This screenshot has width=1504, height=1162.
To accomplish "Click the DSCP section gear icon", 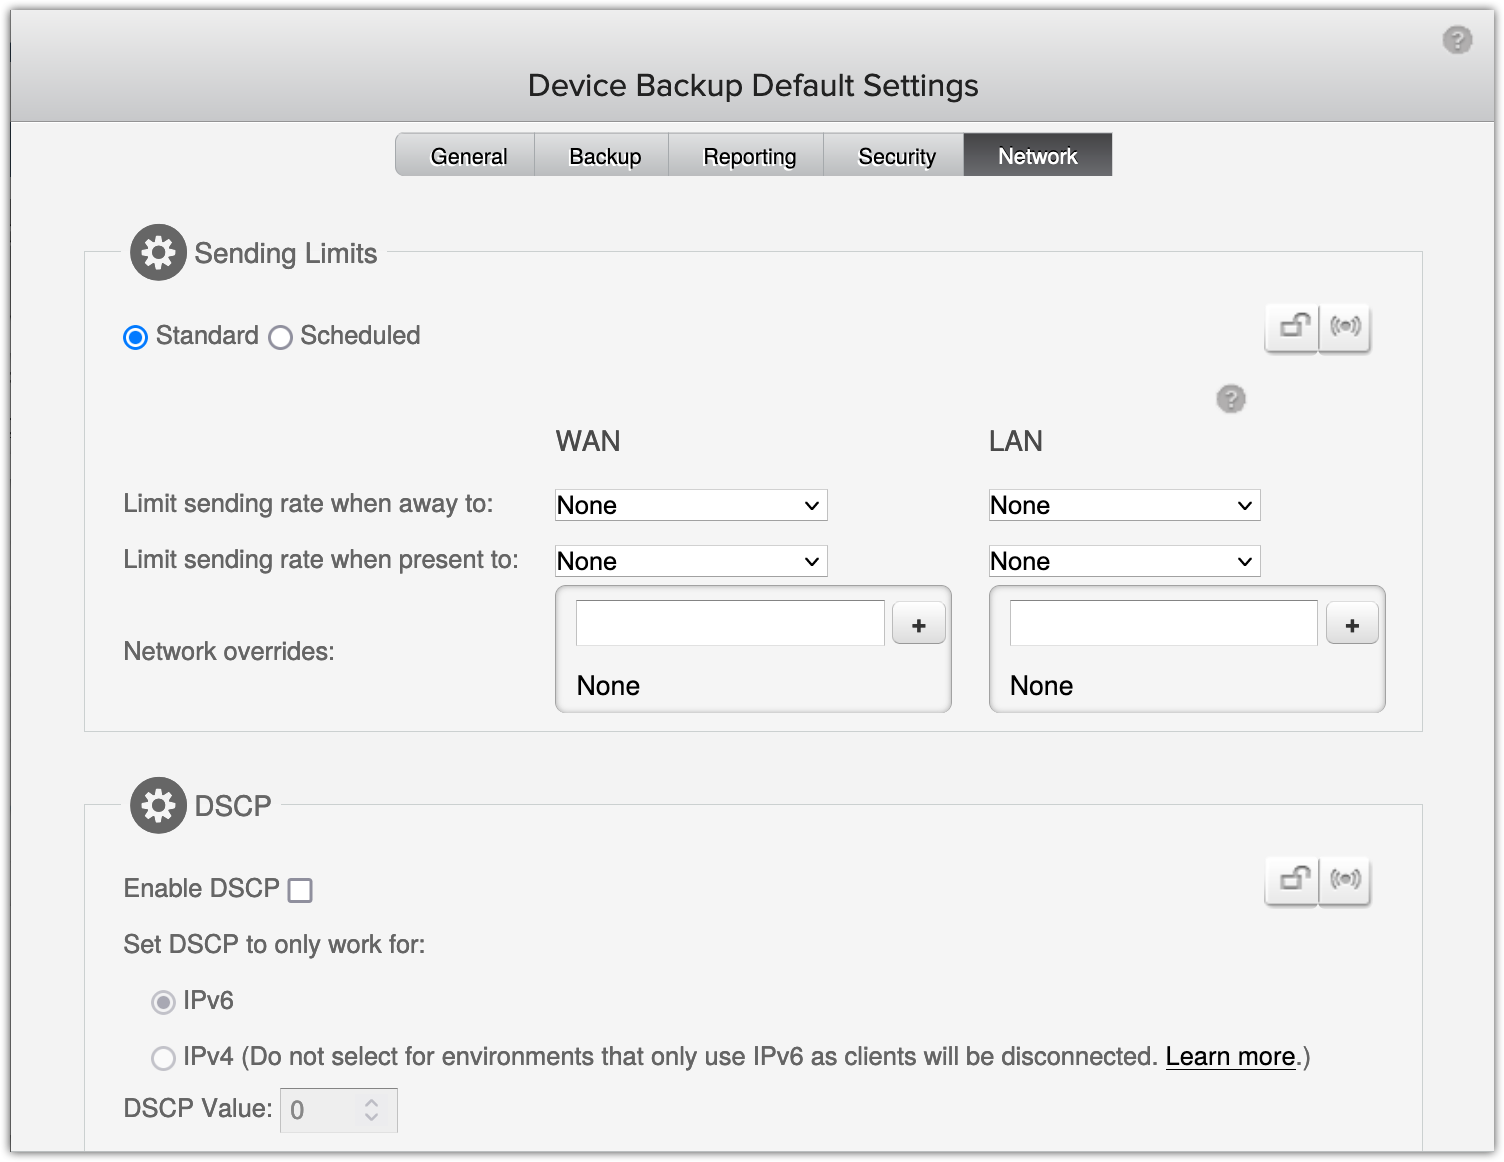I will (158, 805).
